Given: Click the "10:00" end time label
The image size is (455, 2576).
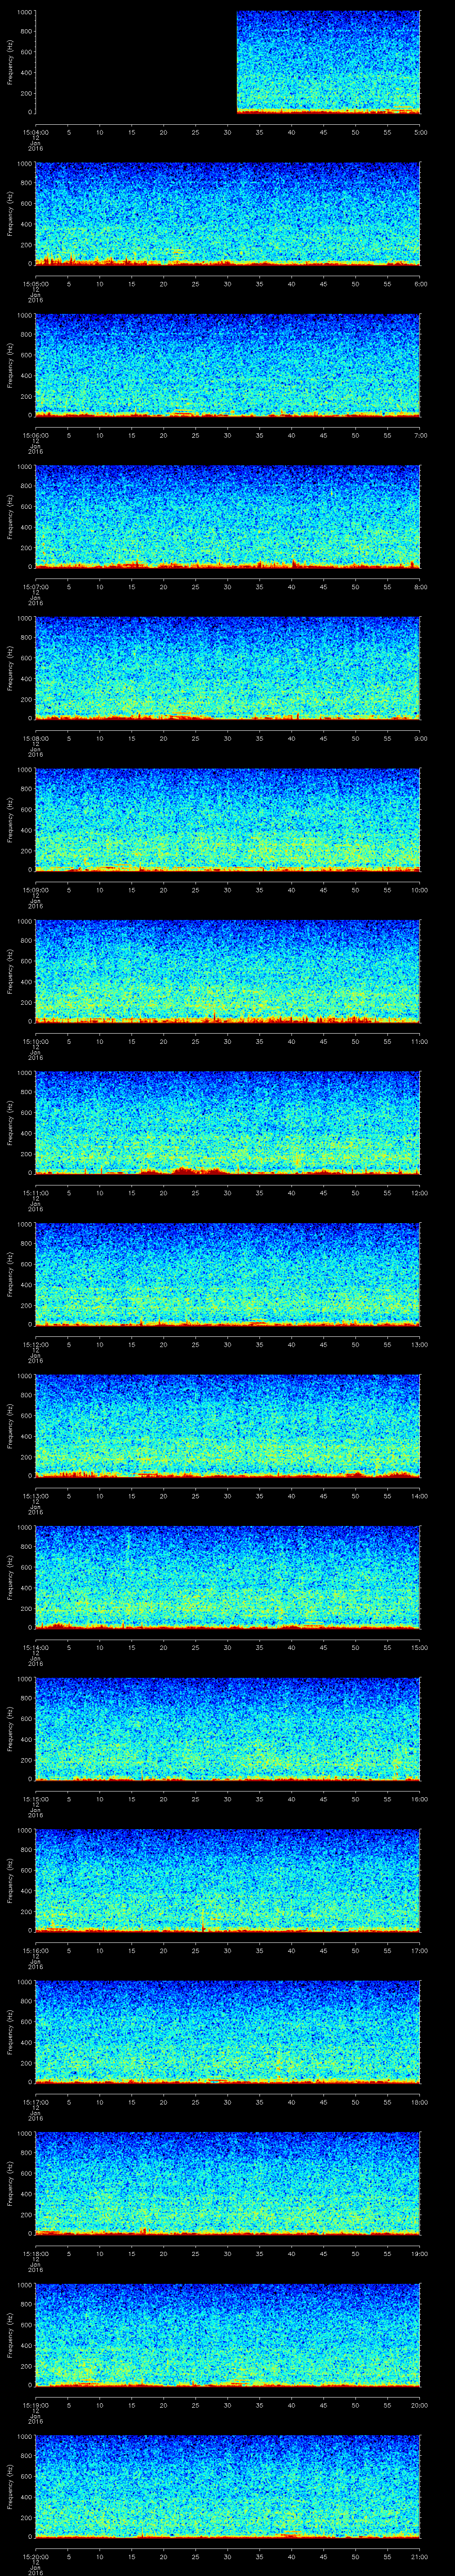Looking at the screenshot, I should pos(419,890).
